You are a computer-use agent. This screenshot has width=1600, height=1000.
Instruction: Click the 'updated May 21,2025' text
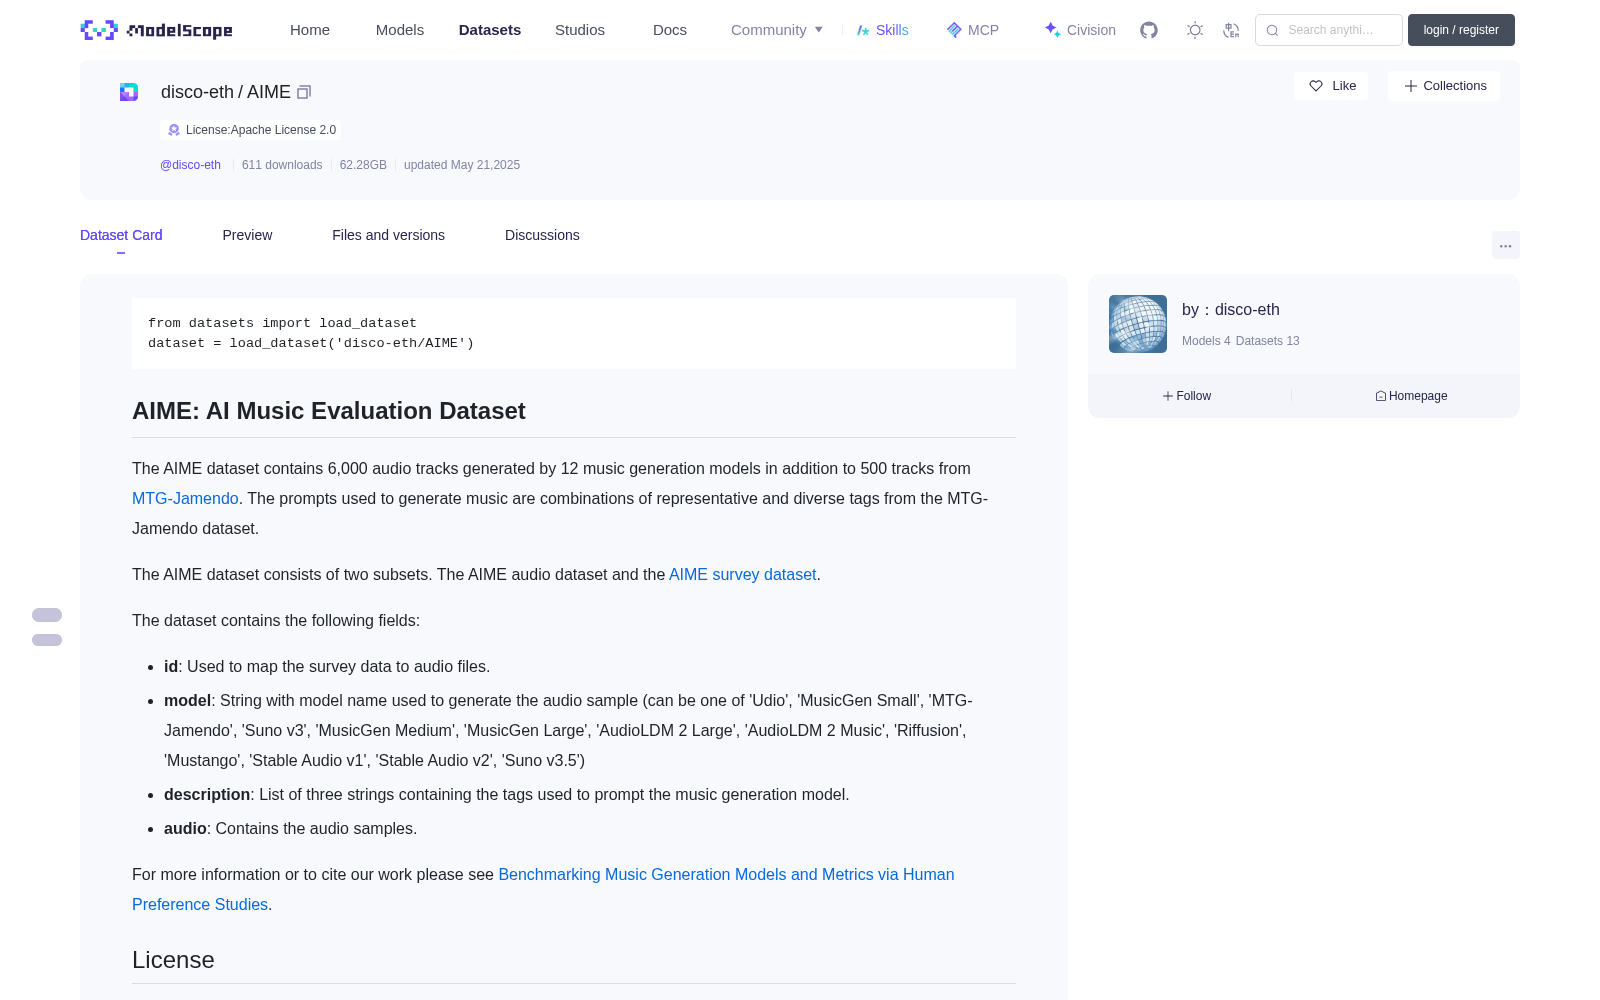coord(462,165)
